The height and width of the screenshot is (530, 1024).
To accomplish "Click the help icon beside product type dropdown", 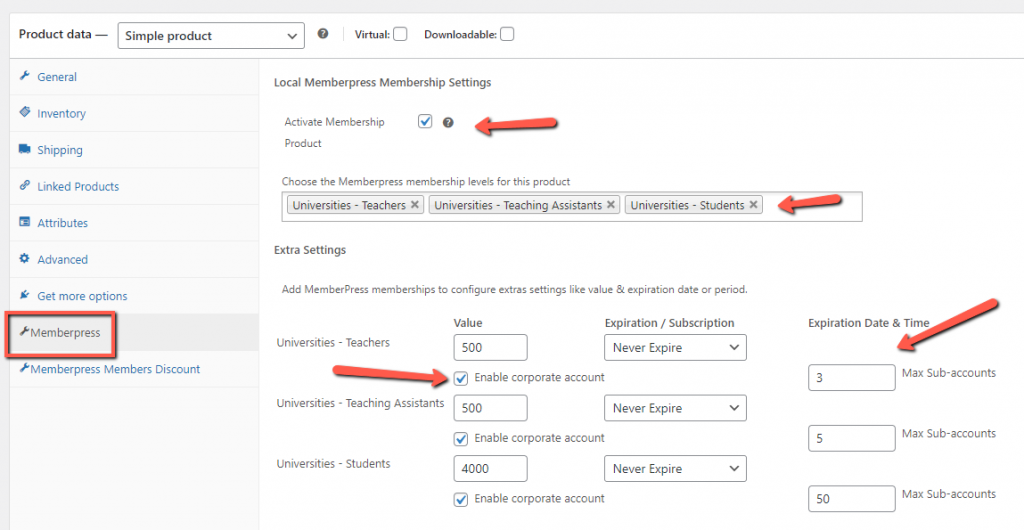I will tap(323, 34).
